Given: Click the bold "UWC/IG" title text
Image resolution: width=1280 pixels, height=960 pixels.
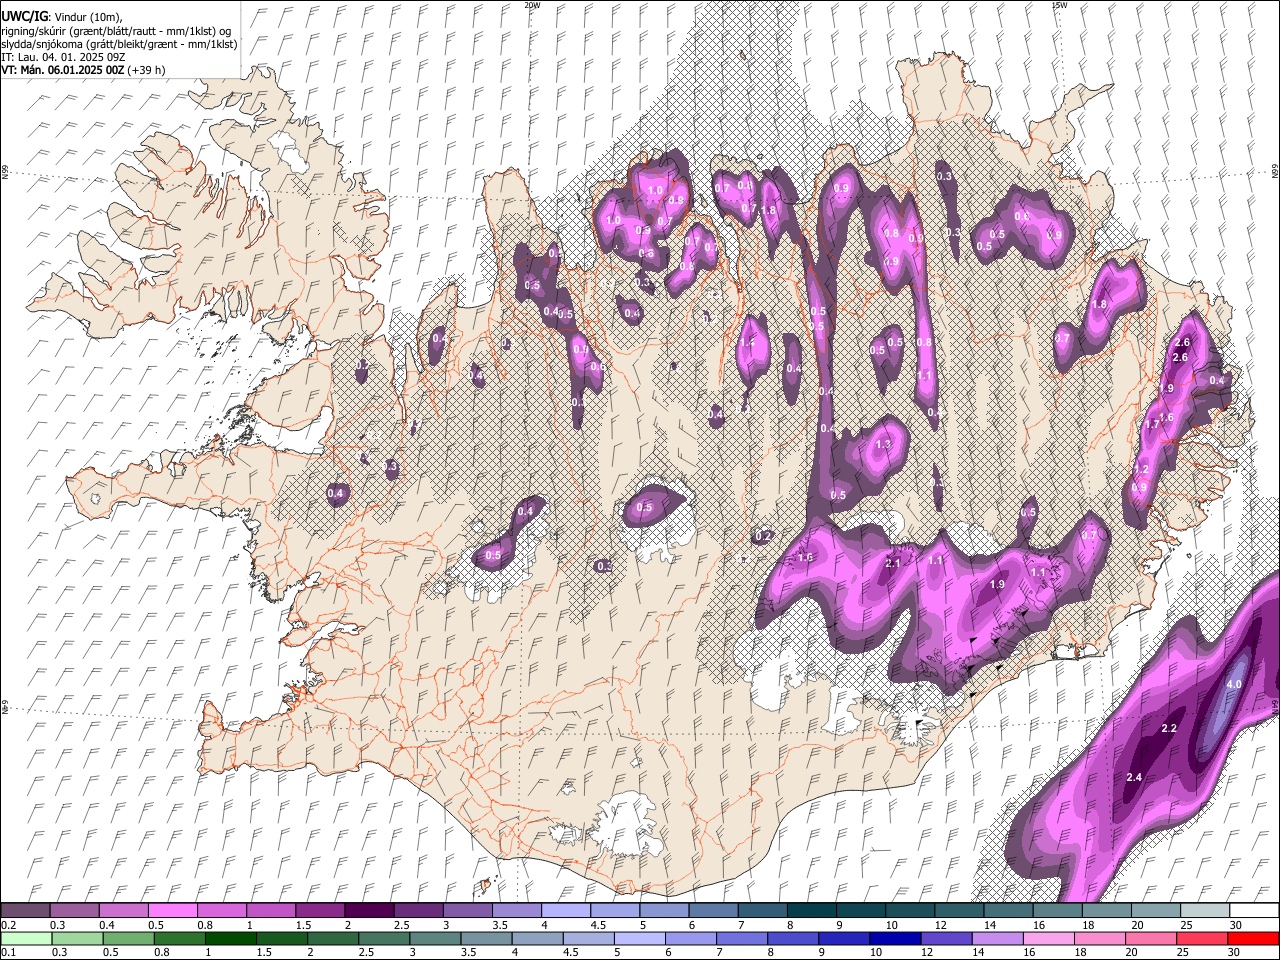Looking at the screenshot, I should pos(24,17).
